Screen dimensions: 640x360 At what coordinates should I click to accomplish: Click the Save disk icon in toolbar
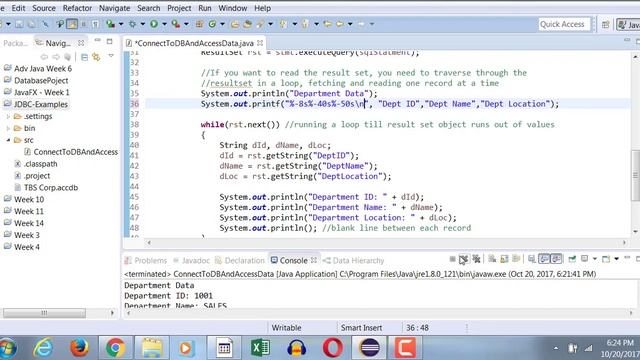(x=19, y=24)
